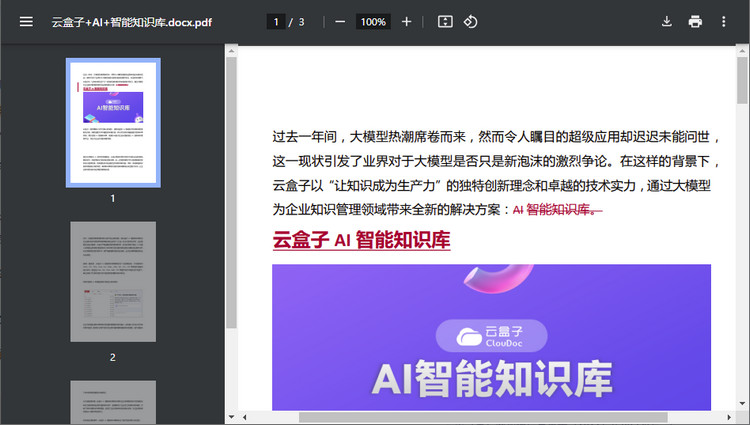
Task: Click the AI智能知识库 banner image
Action: tap(491, 338)
